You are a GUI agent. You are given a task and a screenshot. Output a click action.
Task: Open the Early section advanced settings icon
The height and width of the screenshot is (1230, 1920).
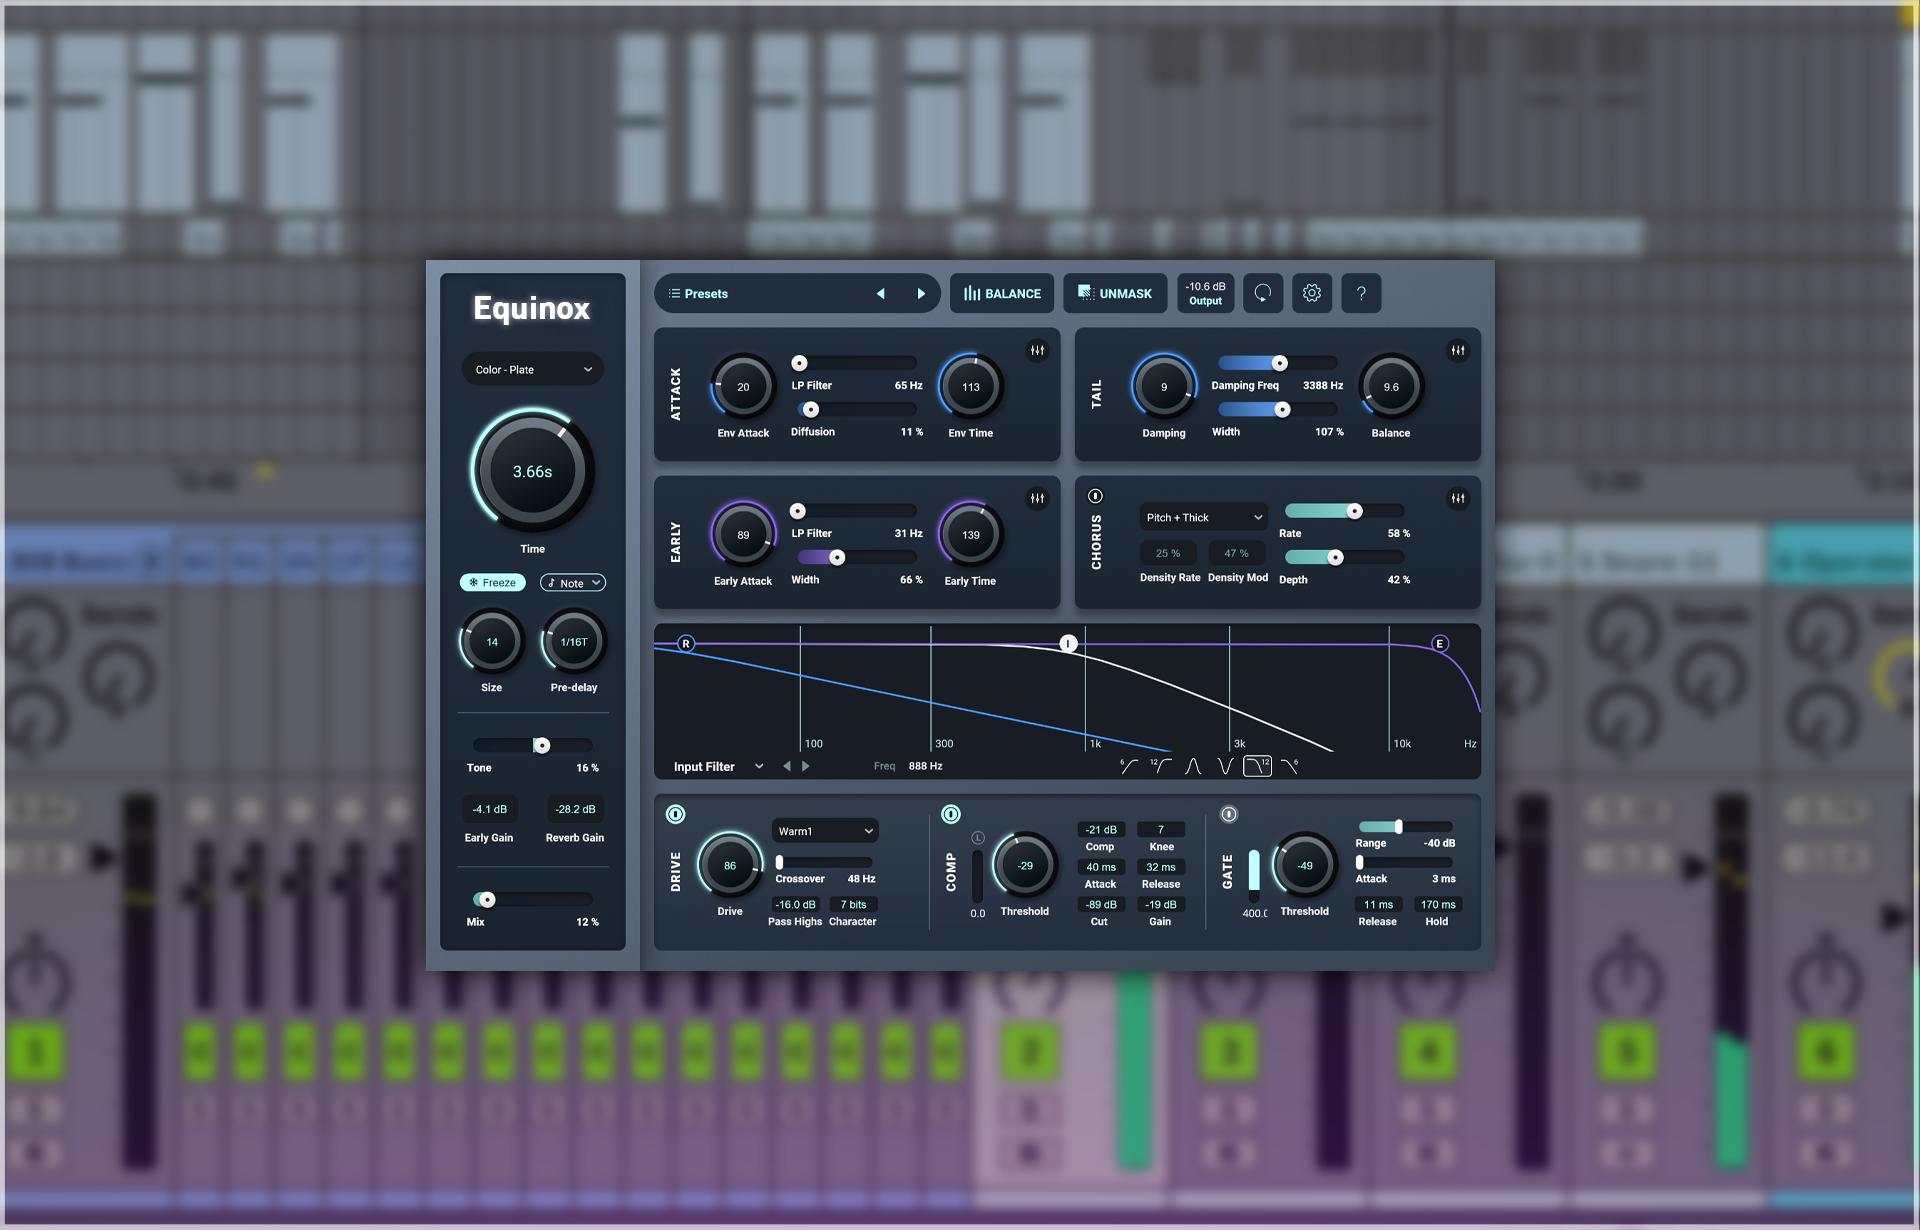[x=1037, y=498]
